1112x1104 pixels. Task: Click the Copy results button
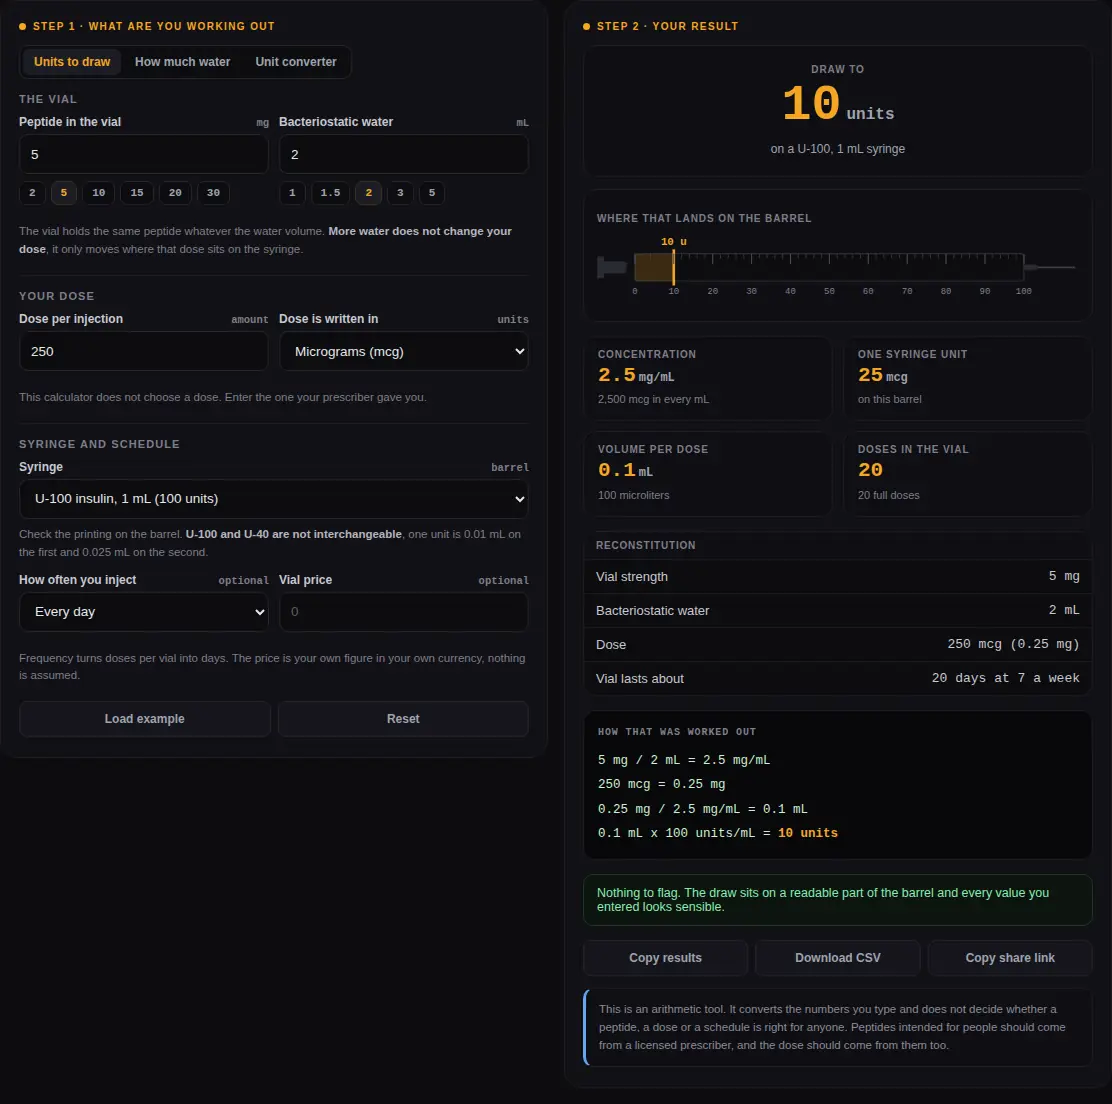point(665,958)
